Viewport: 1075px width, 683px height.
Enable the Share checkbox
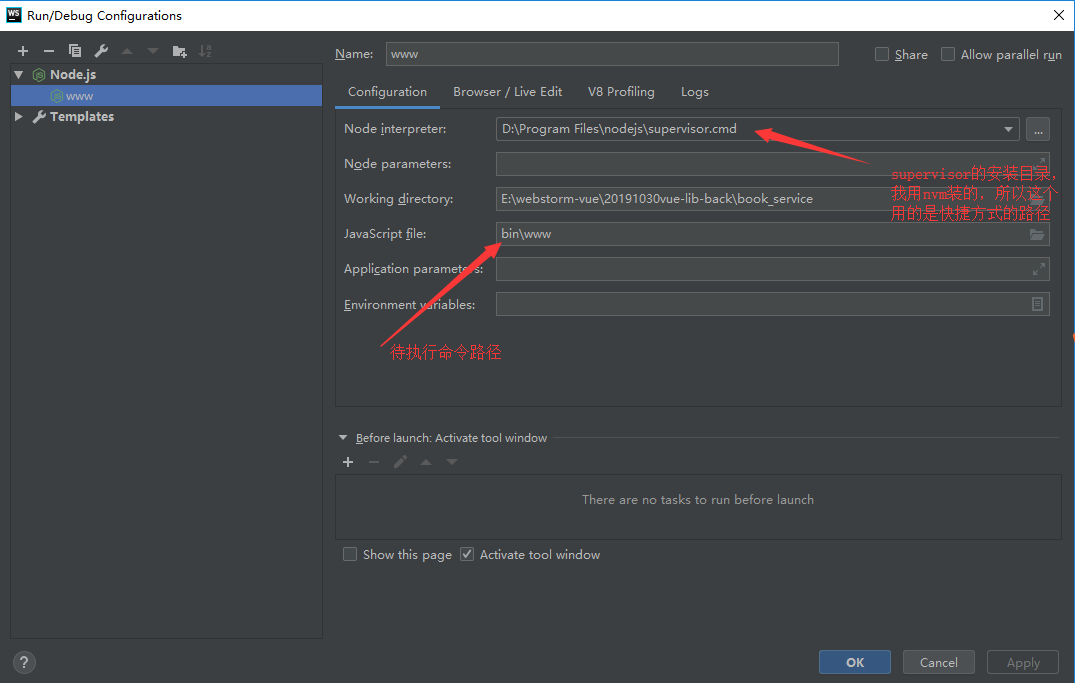click(881, 54)
